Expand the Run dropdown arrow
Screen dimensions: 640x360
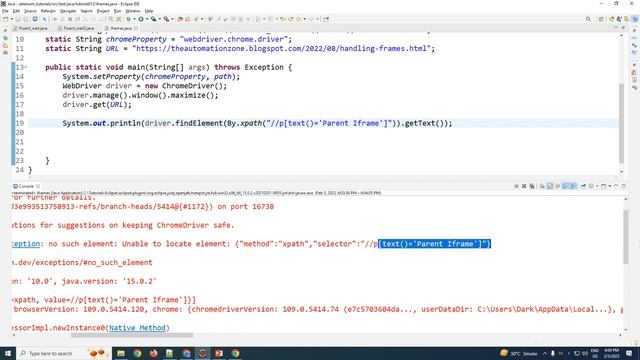(147, 19)
